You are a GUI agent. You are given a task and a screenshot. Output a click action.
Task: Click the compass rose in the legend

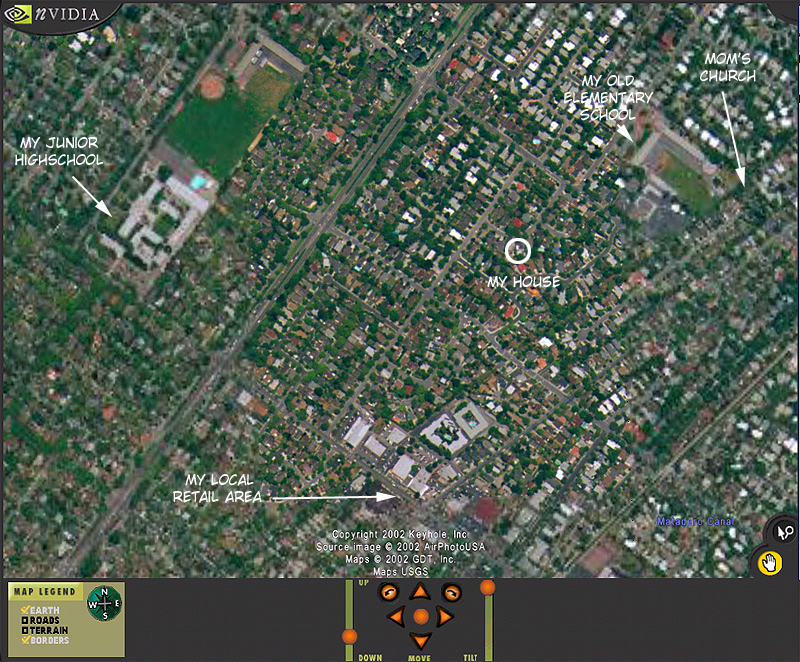[104, 603]
